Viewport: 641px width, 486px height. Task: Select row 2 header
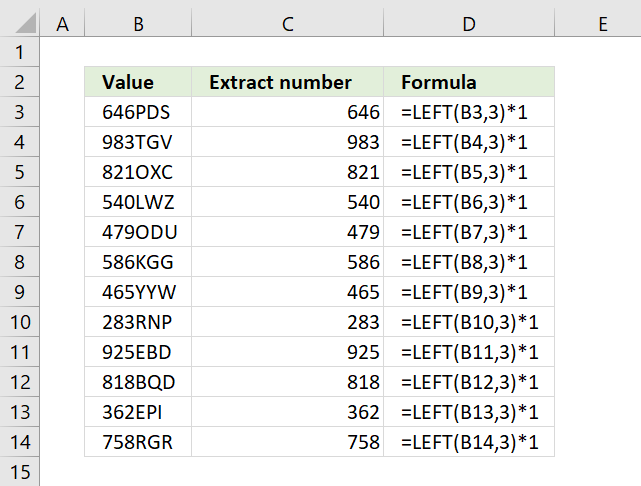click(x=19, y=82)
